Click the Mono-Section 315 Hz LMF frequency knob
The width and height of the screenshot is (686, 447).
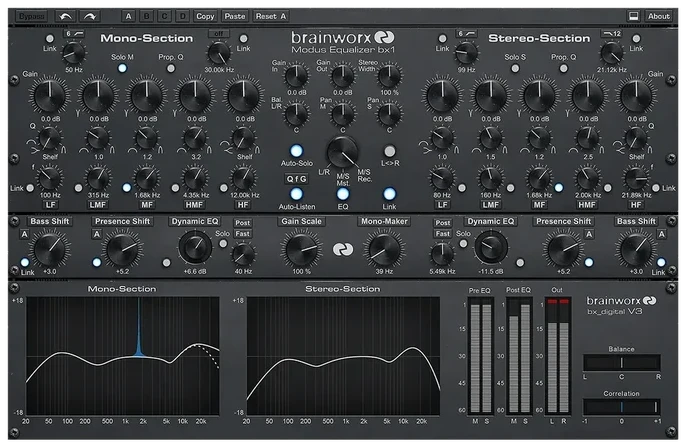(x=98, y=178)
